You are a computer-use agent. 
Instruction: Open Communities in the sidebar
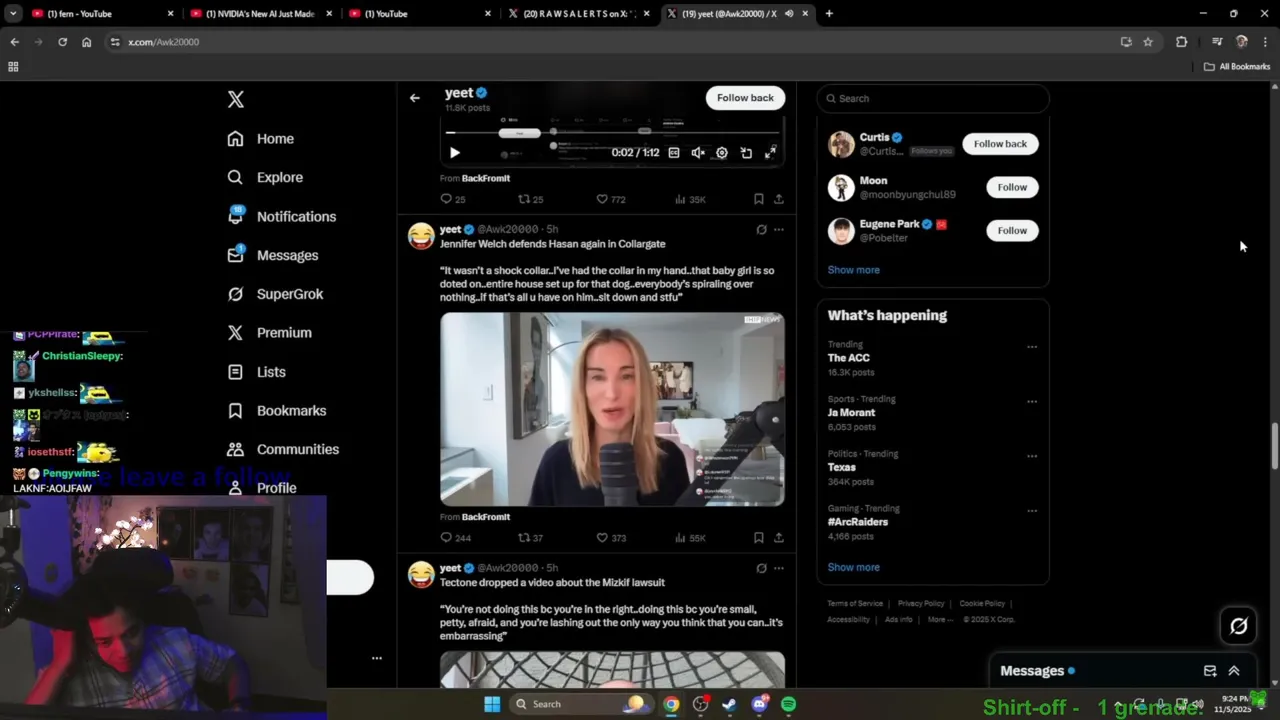[283, 449]
